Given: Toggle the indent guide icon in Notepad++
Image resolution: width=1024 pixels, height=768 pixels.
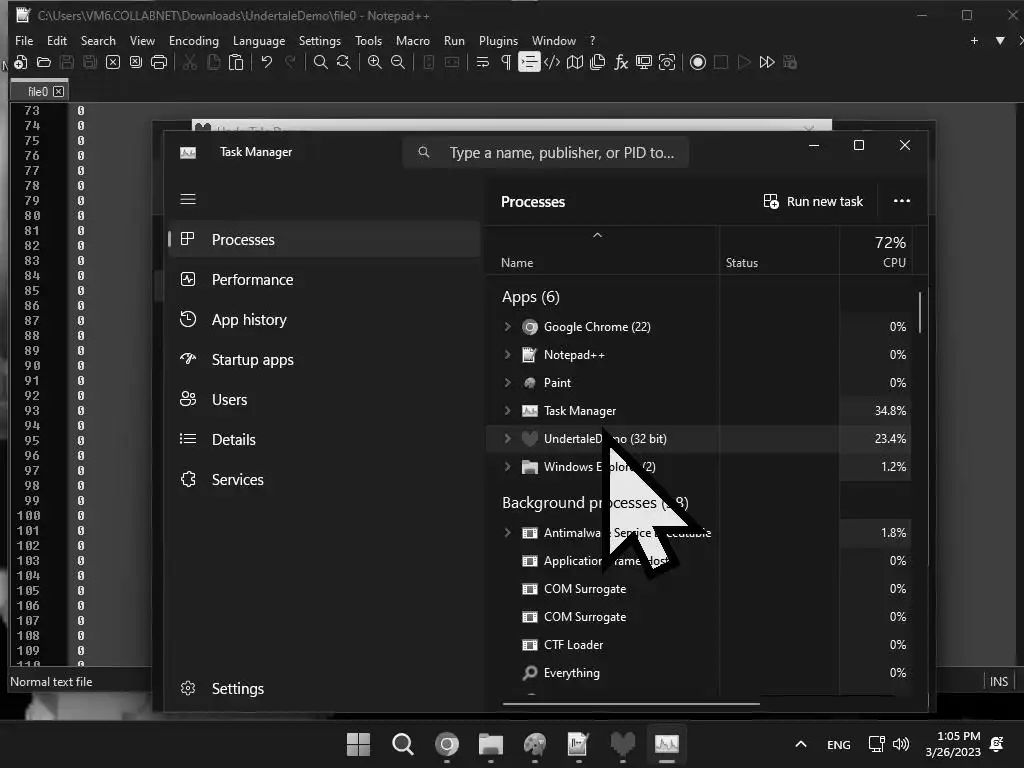Looking at the screenshot, I should 529,62.
